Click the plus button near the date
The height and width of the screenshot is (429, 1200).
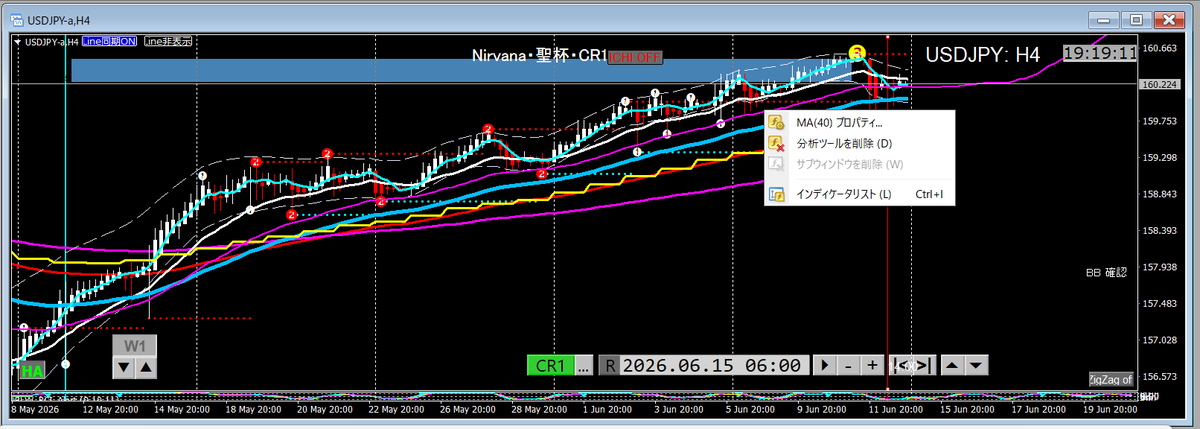coord(872,365)
